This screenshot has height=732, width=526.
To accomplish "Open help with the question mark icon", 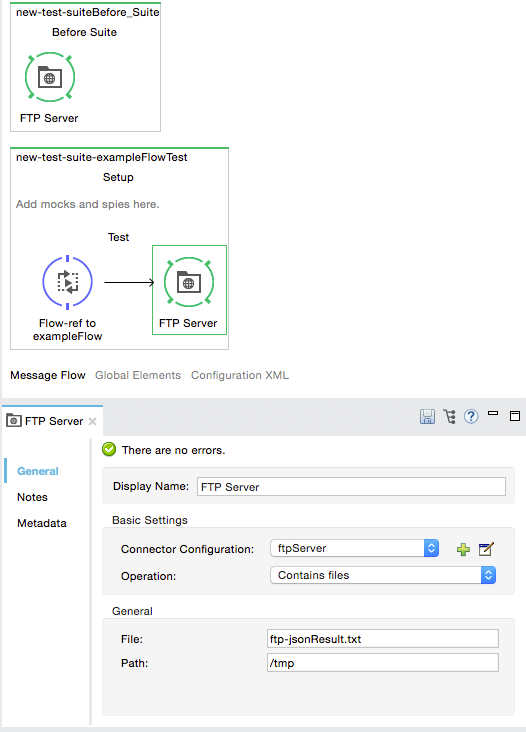I will [x=471, y=416].
